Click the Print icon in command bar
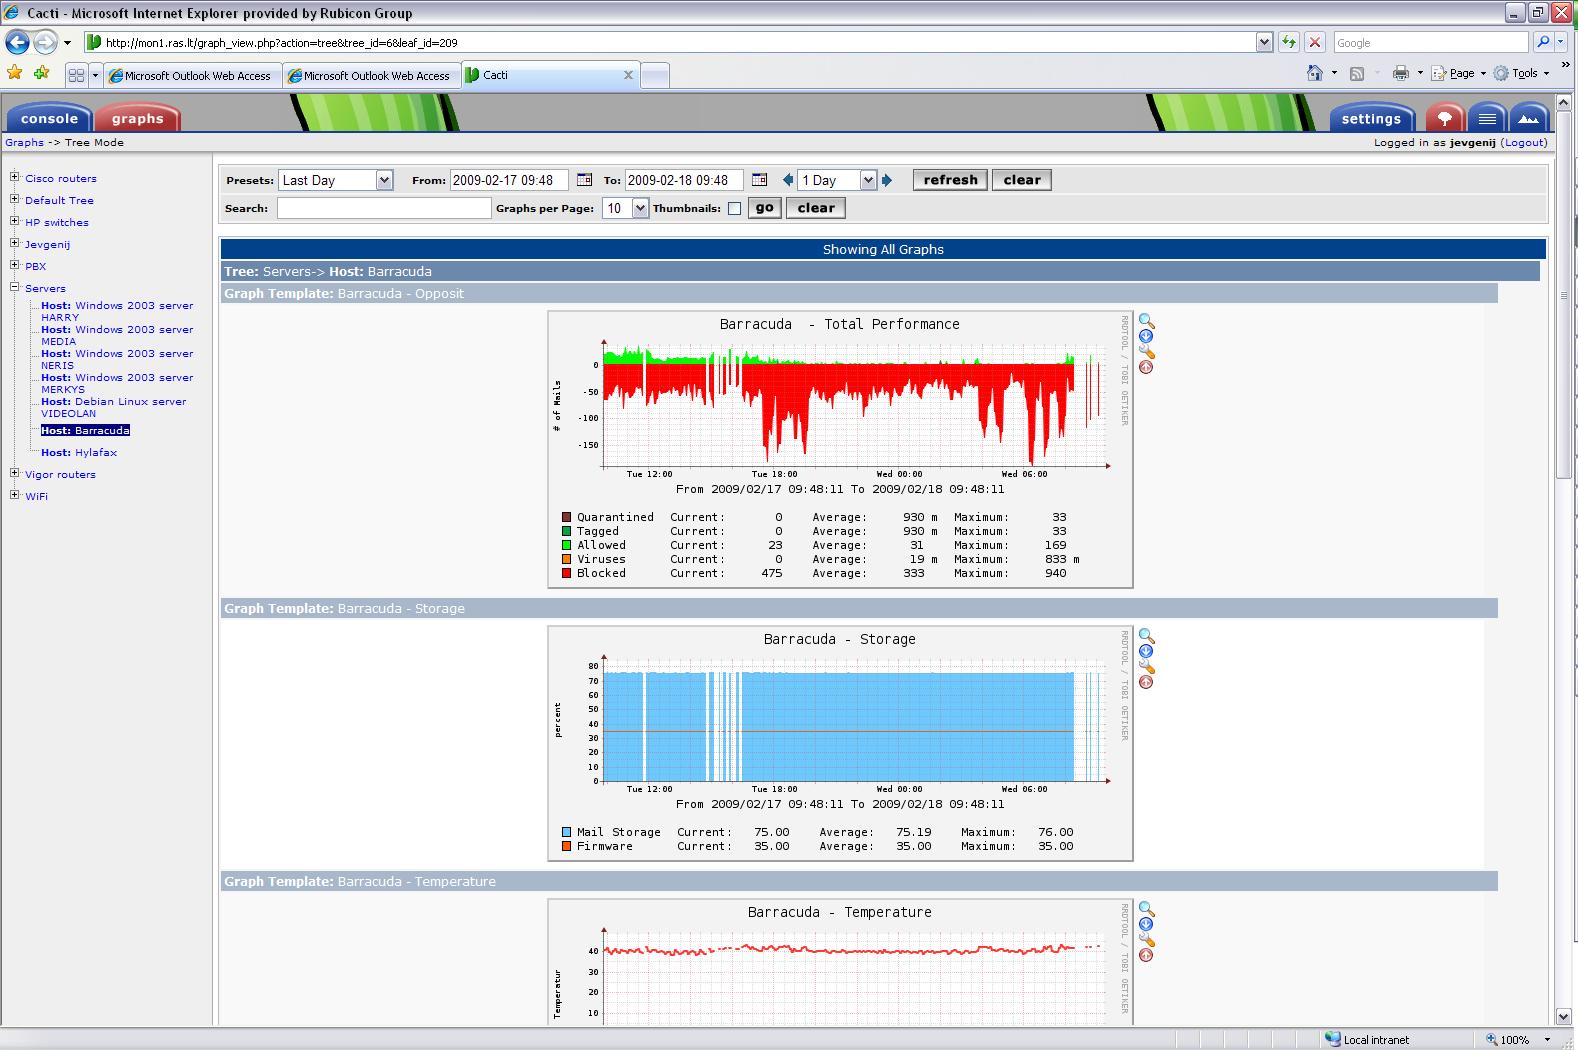Screen dimensions: 1578x1050 point(1400,73)
